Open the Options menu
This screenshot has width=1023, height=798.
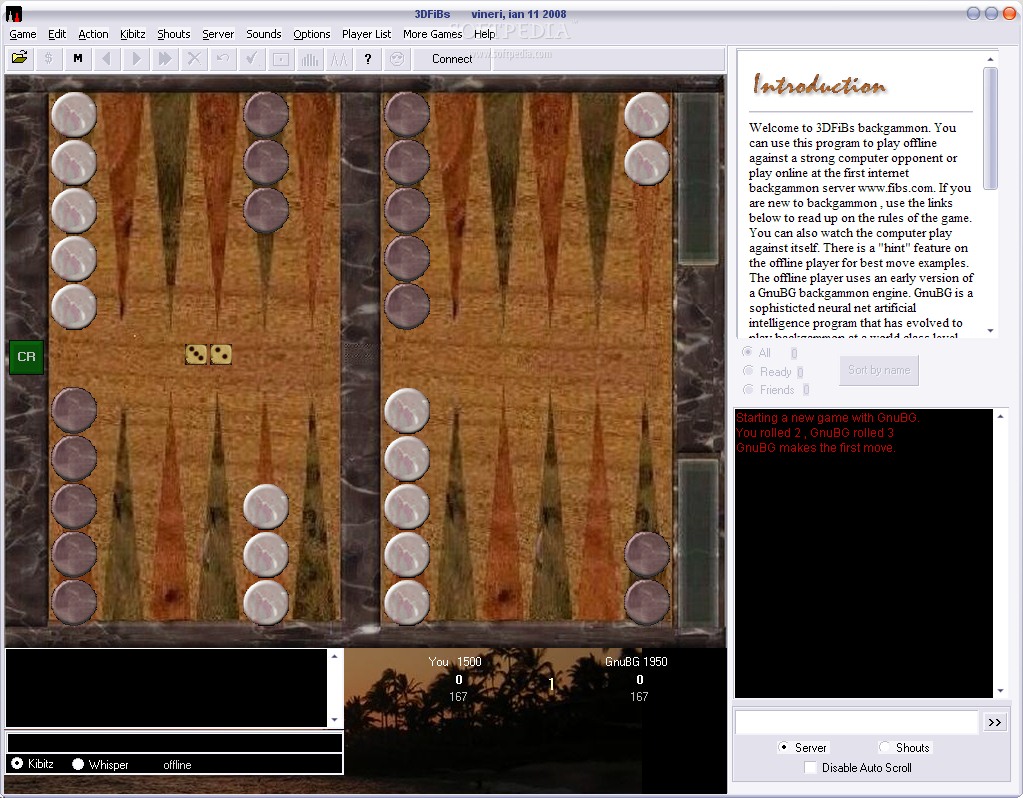pyautogui.click(x=311, y=34)
